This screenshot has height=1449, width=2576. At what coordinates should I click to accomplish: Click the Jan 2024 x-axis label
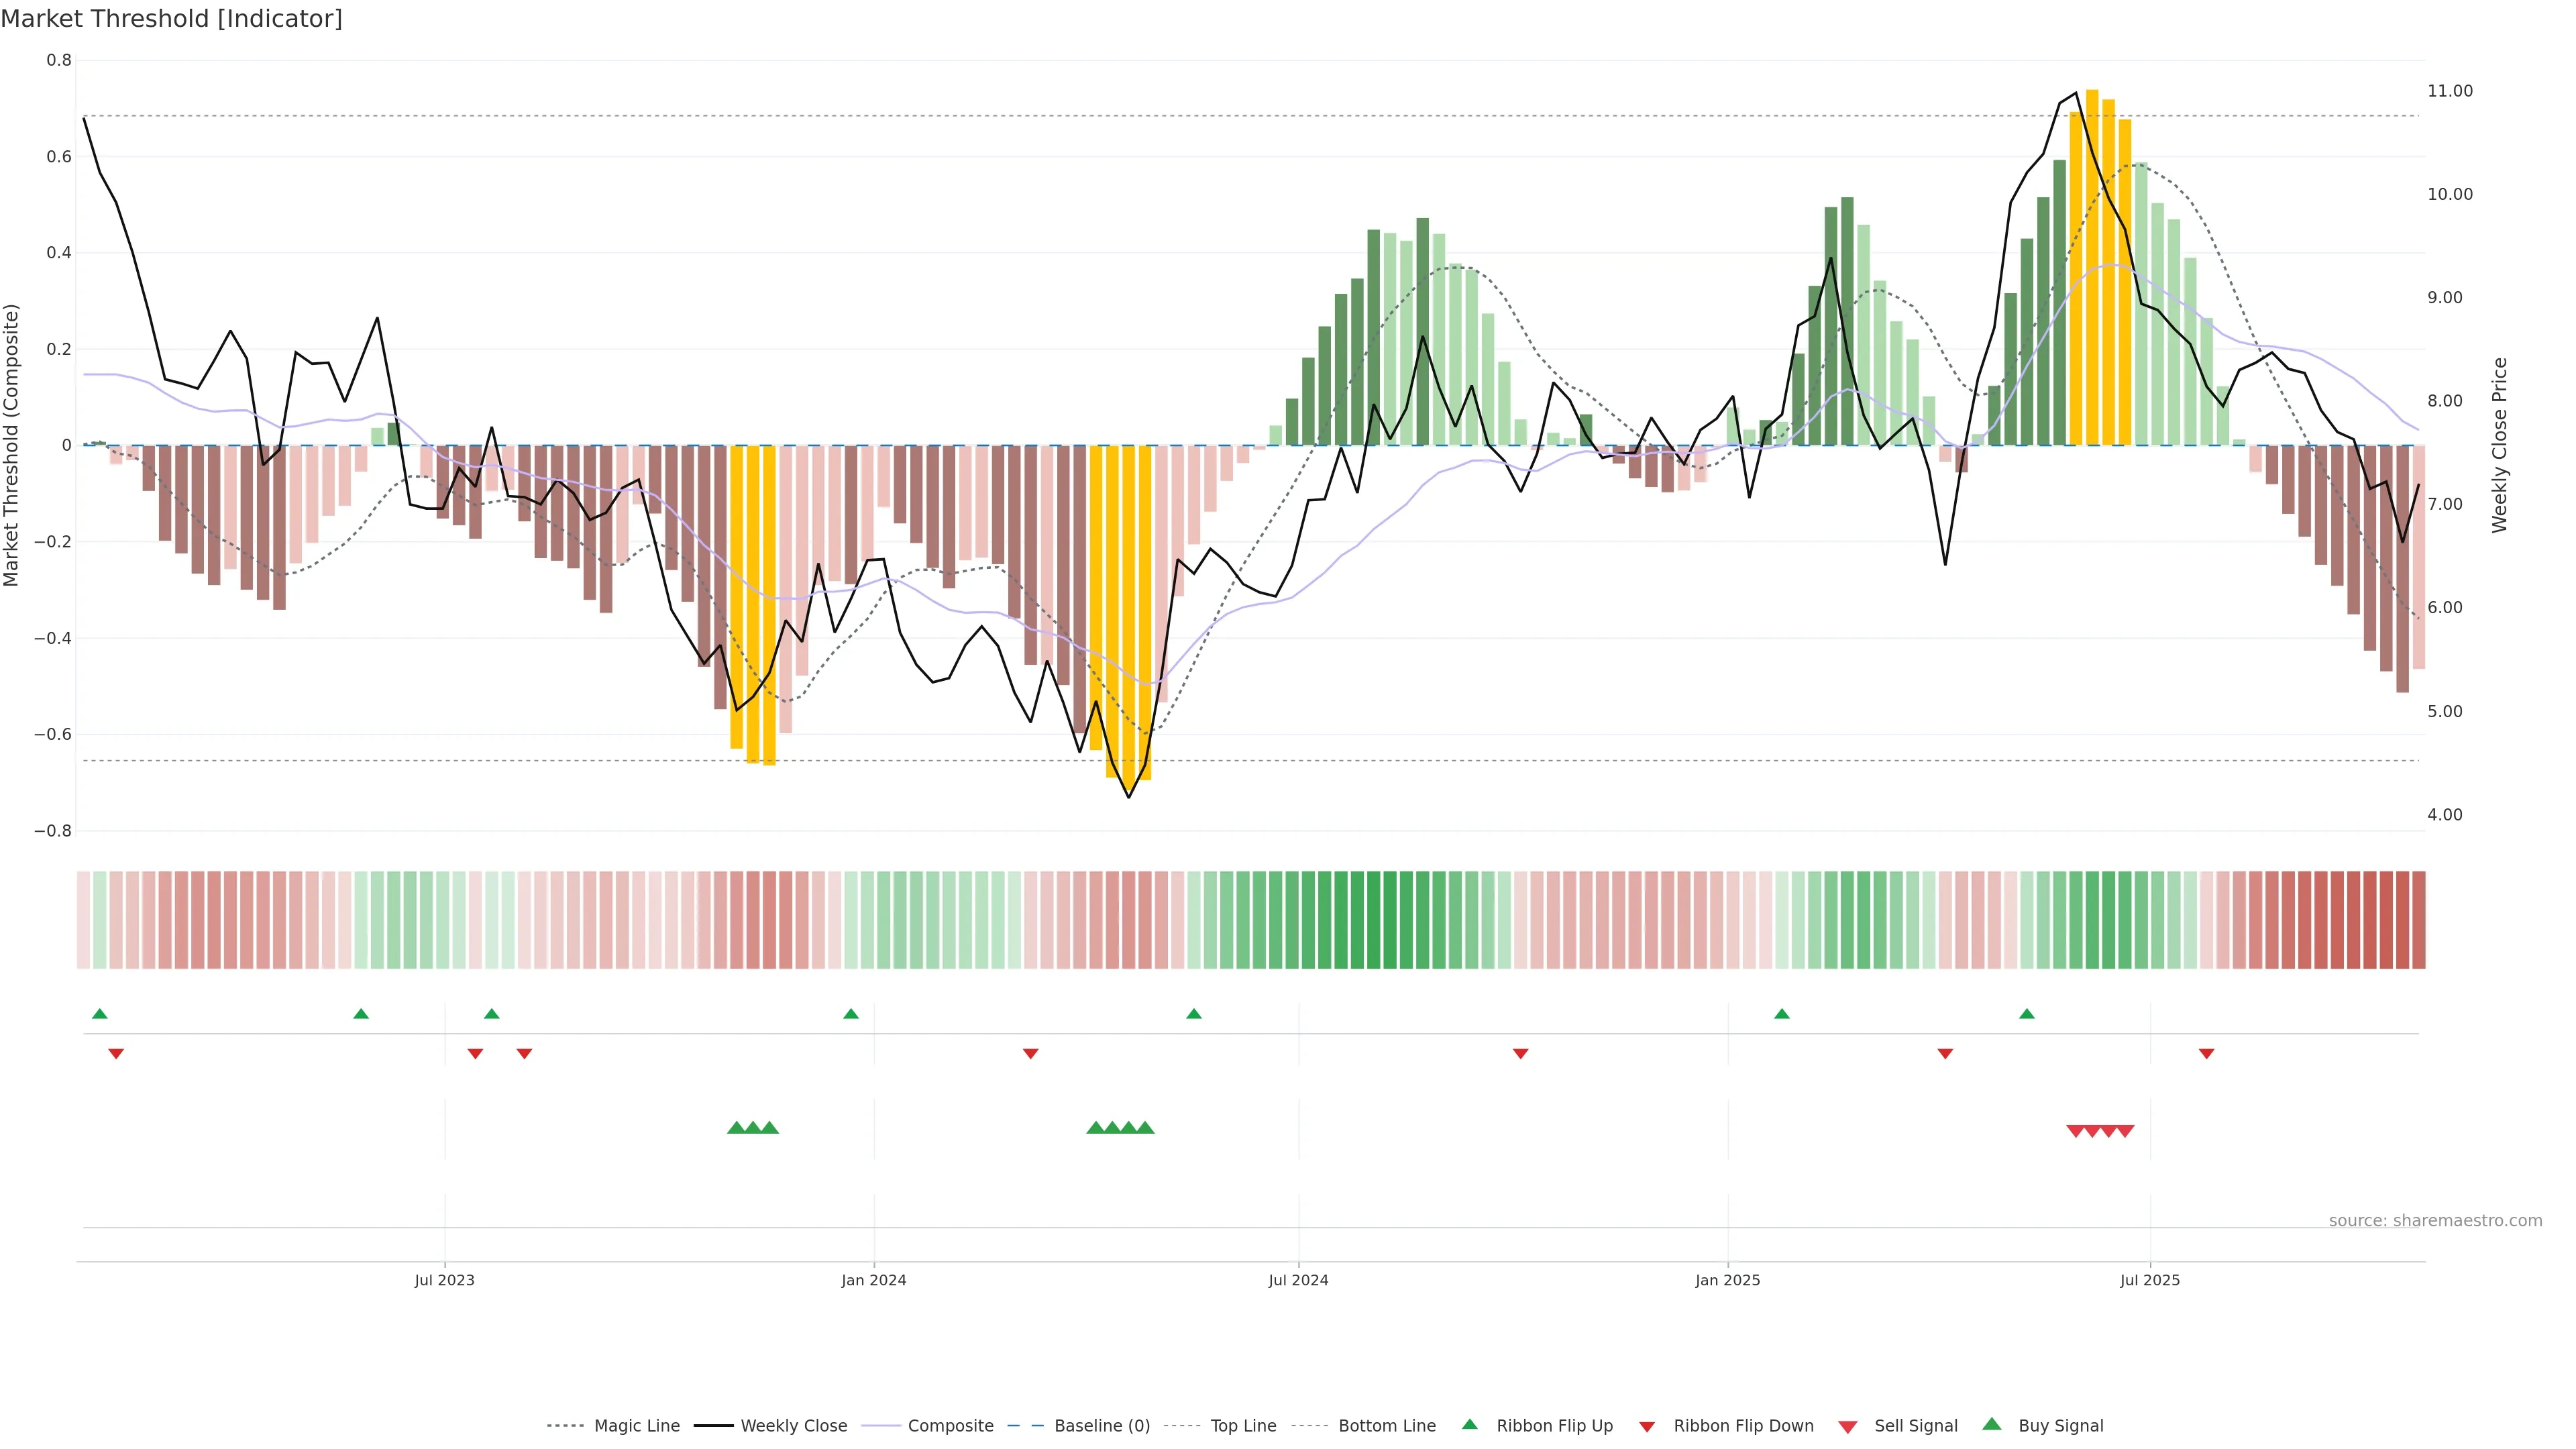pos(873,1280)
